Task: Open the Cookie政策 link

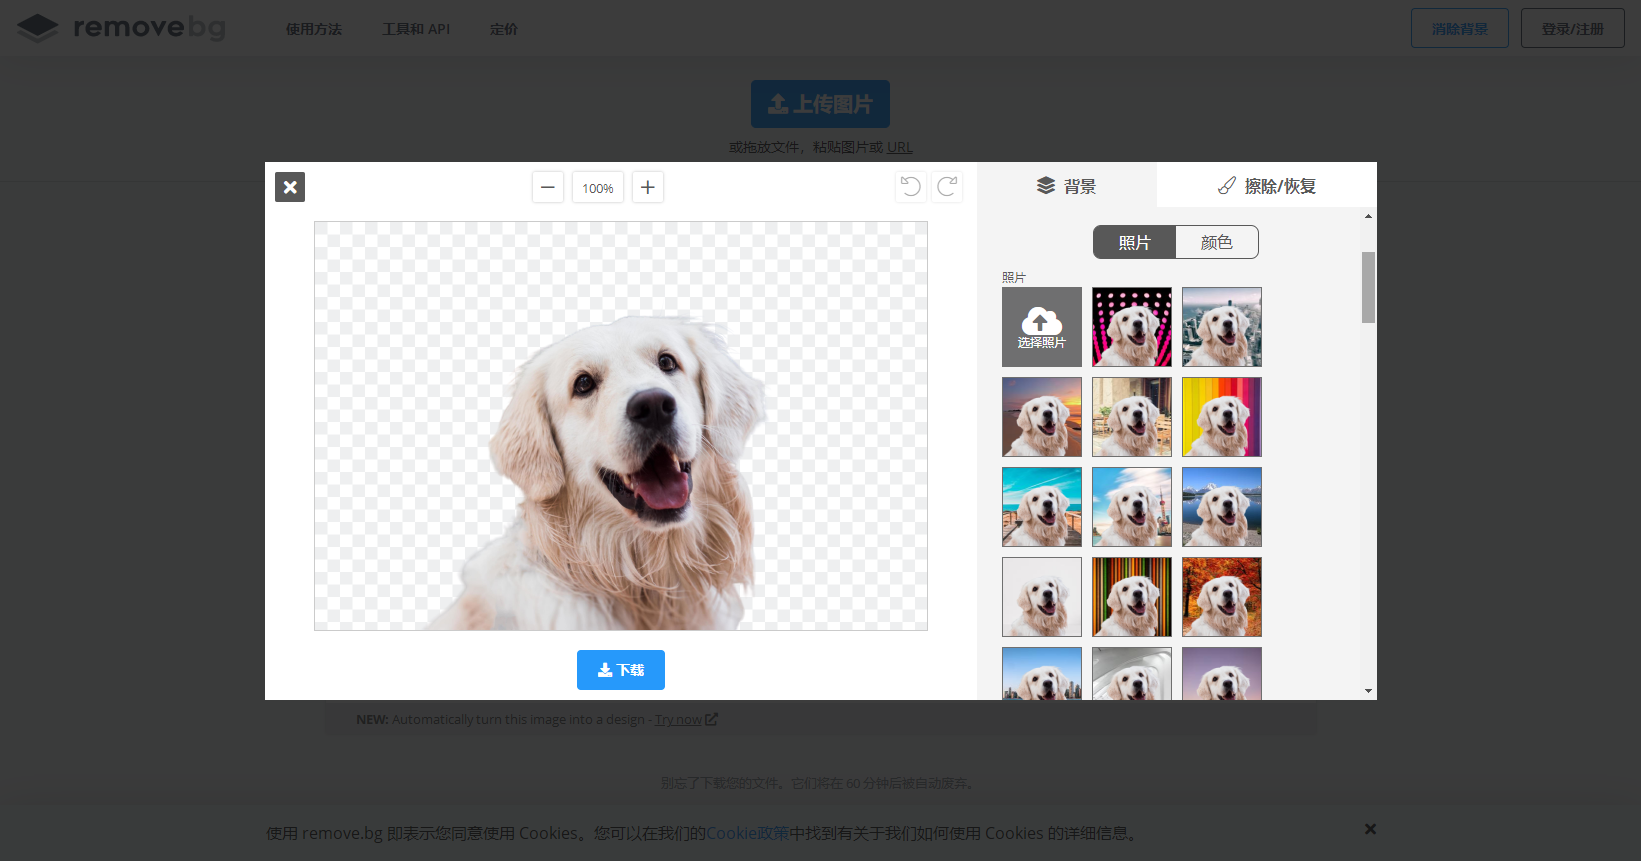Action: 748,833
